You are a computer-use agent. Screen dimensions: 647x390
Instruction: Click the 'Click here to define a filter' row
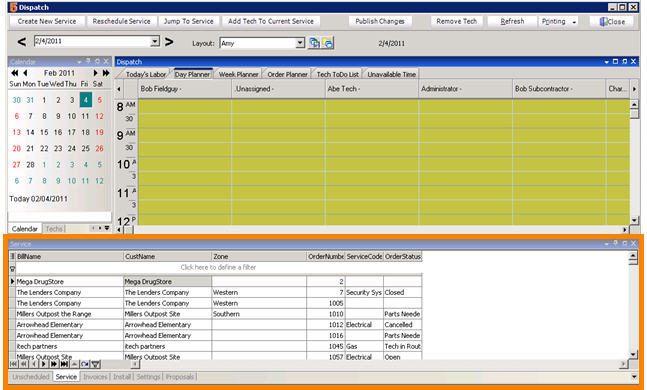pyautogui.click(x=218, y=267)
